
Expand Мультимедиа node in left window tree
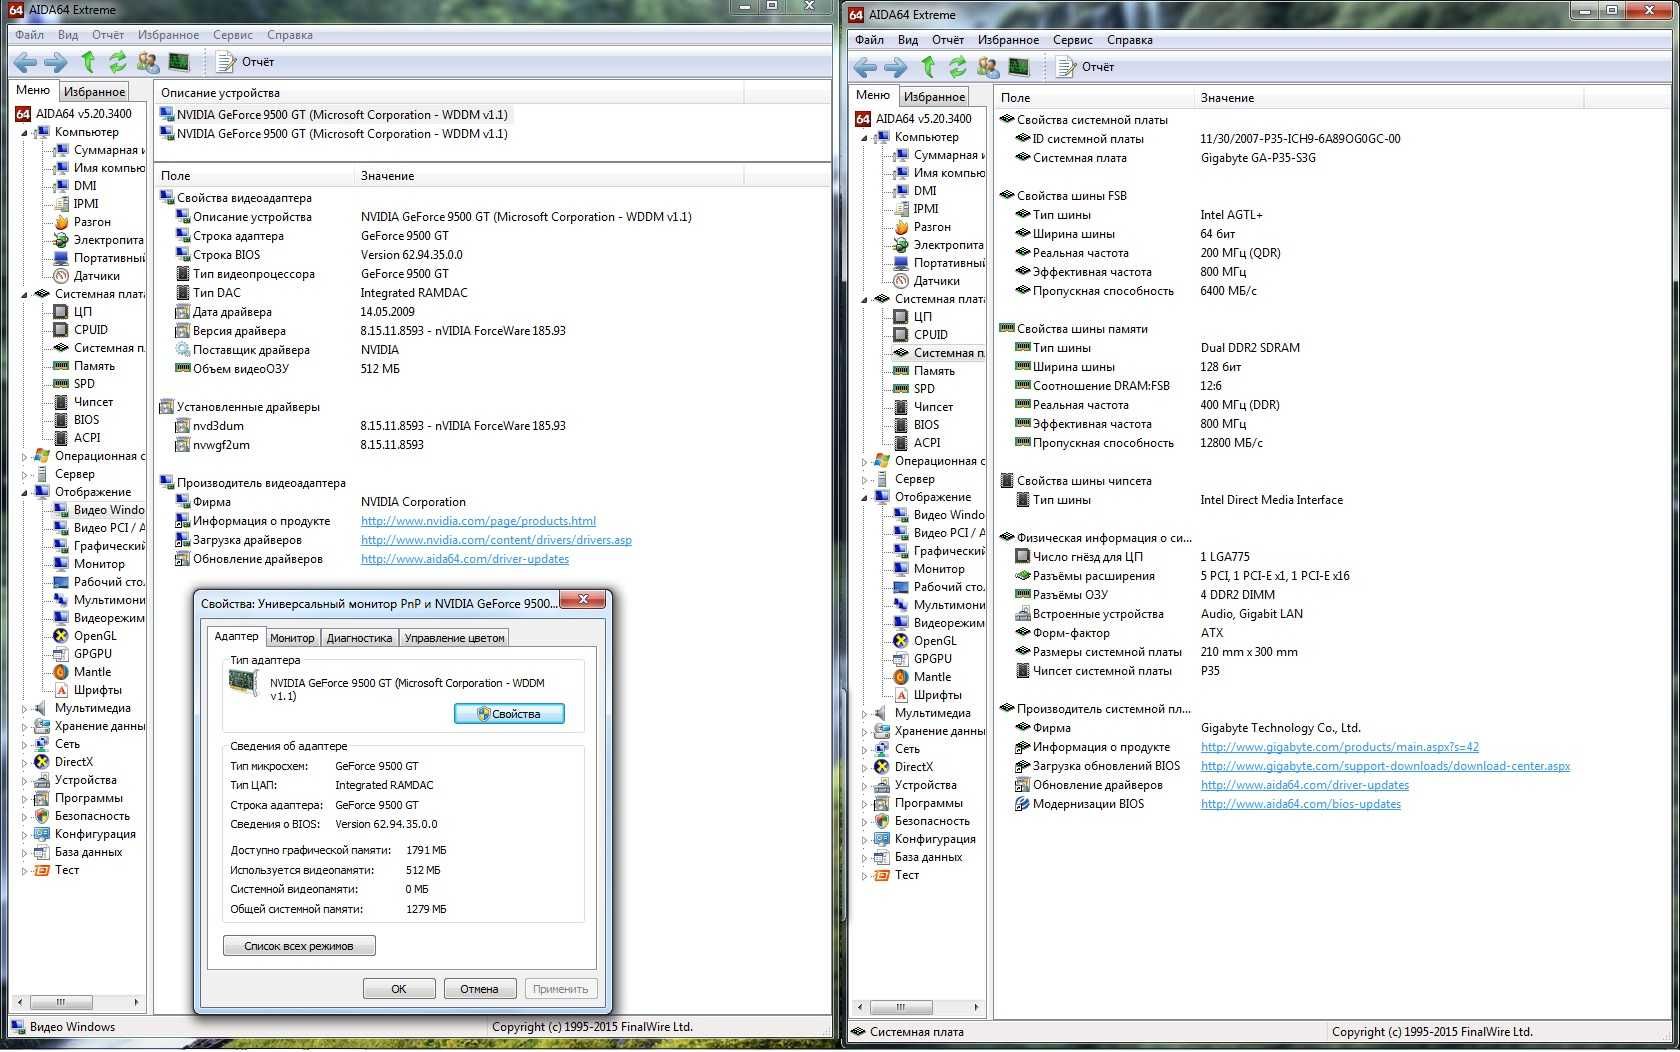[25, 708]
